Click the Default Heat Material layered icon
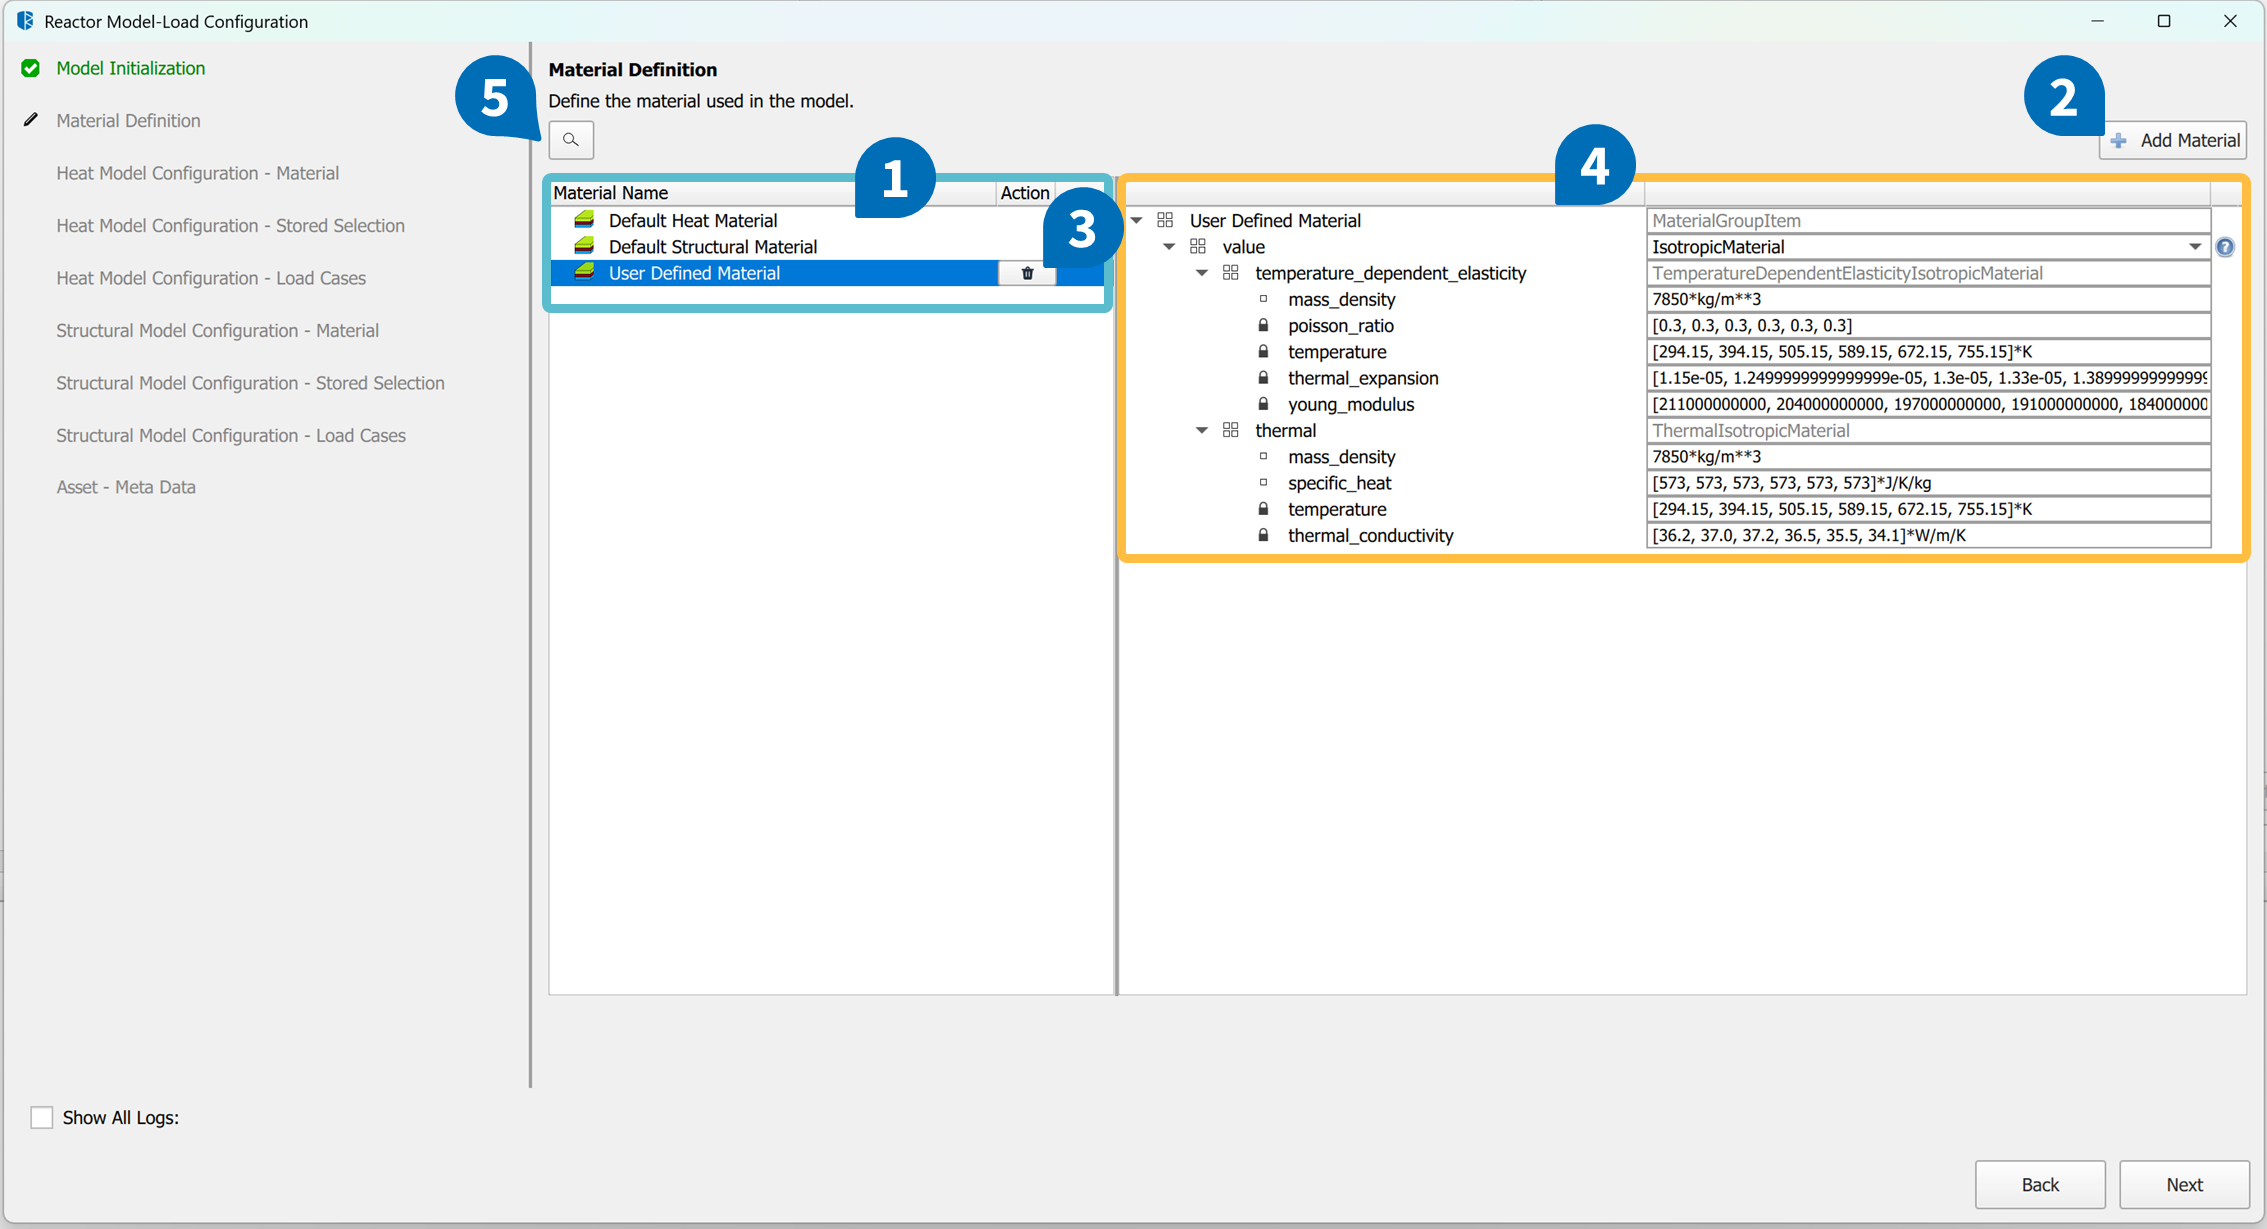This screenshot has height=1229, width=2267. click(585, 220)
